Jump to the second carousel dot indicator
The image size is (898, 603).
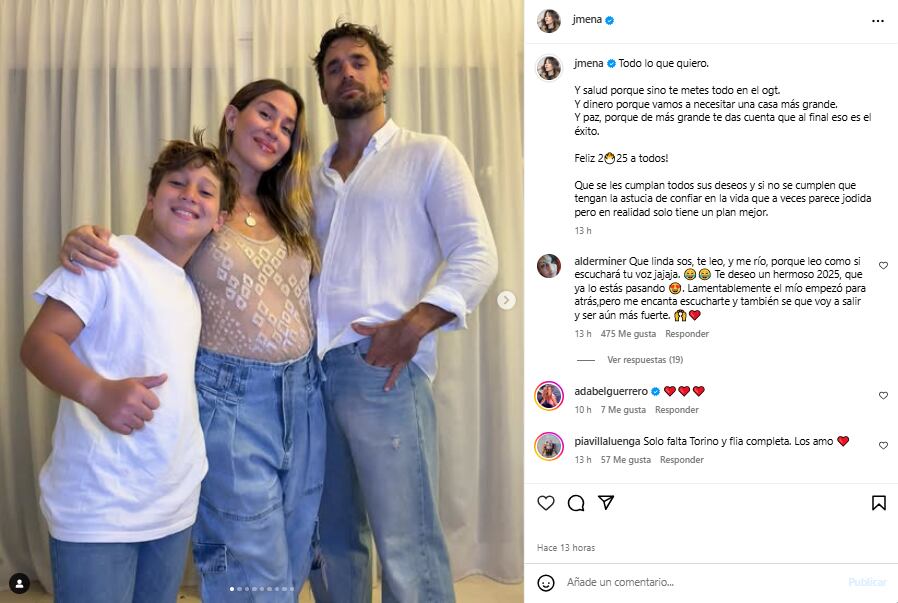point(239,589)
